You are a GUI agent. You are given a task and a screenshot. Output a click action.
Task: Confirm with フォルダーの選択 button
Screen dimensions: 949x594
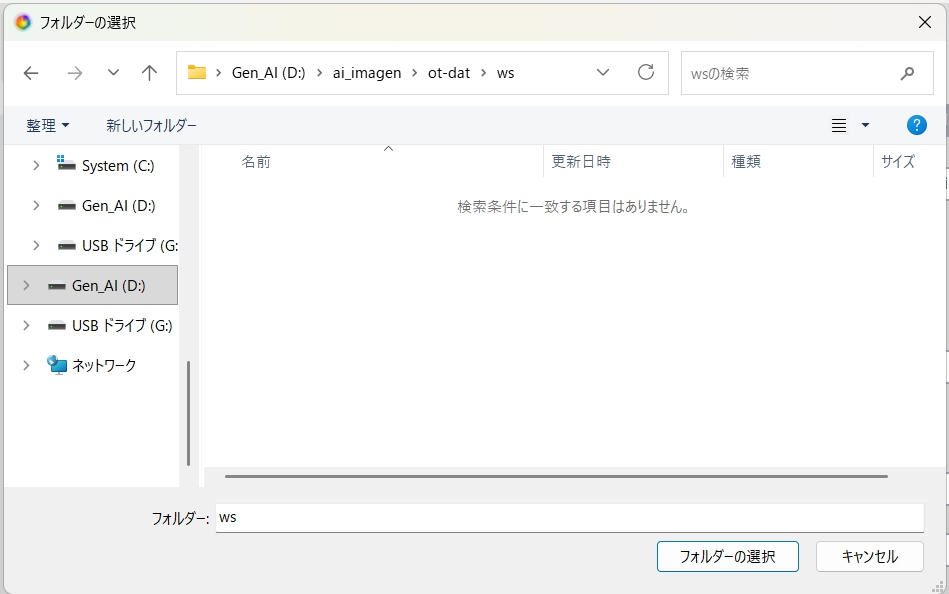[x=727, y=556]
